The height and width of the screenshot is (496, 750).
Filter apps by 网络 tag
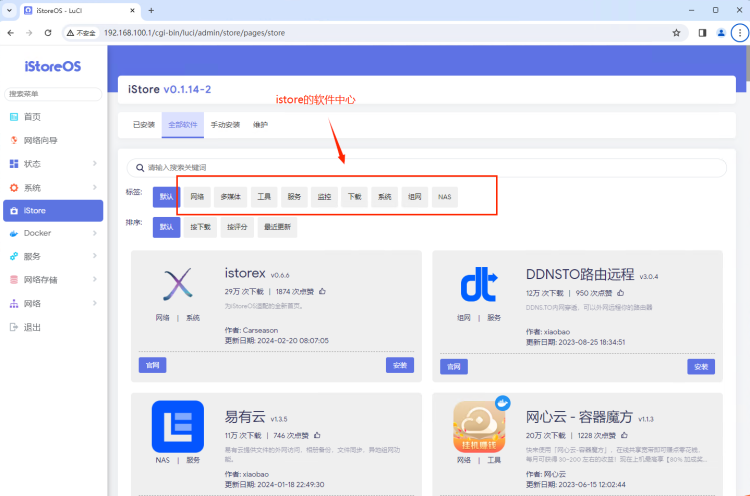(197, 197)
